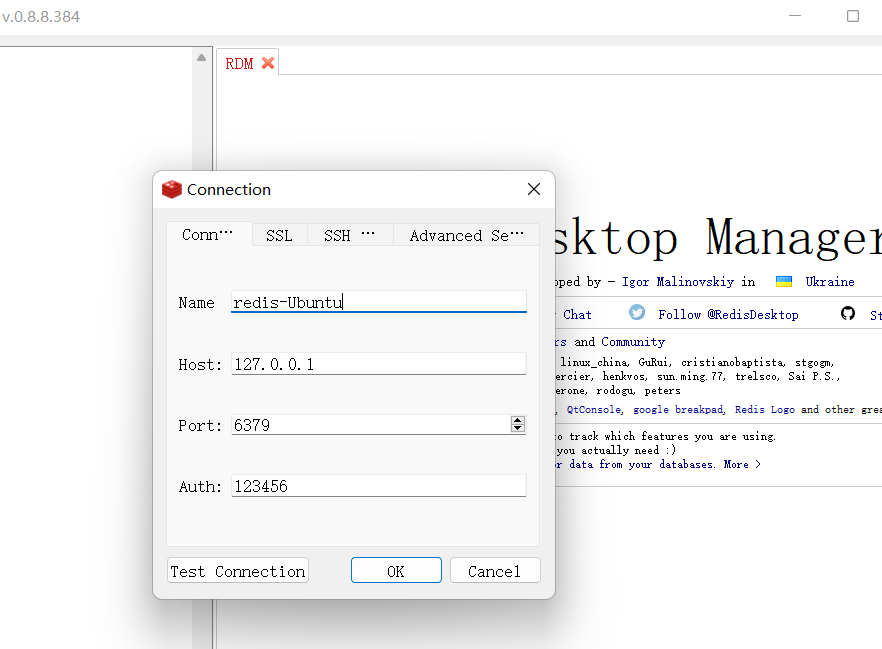Click into the Host field
Image resolution: width=882 pixels, height=649 pixels.
pyautogui.click(x=378, y=364)
